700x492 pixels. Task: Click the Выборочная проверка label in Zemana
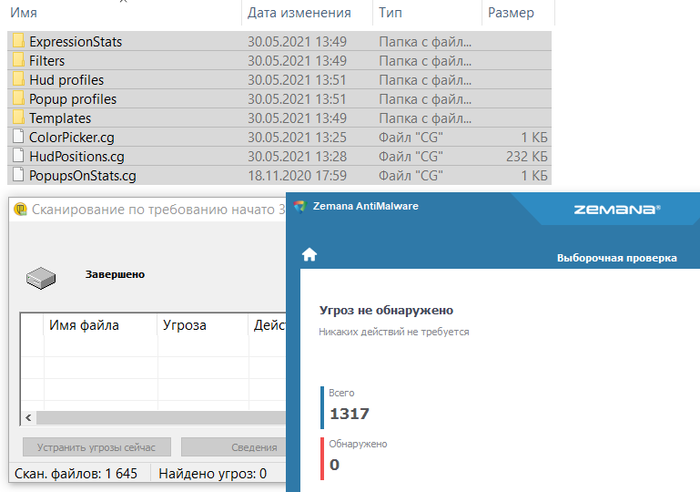617,258
